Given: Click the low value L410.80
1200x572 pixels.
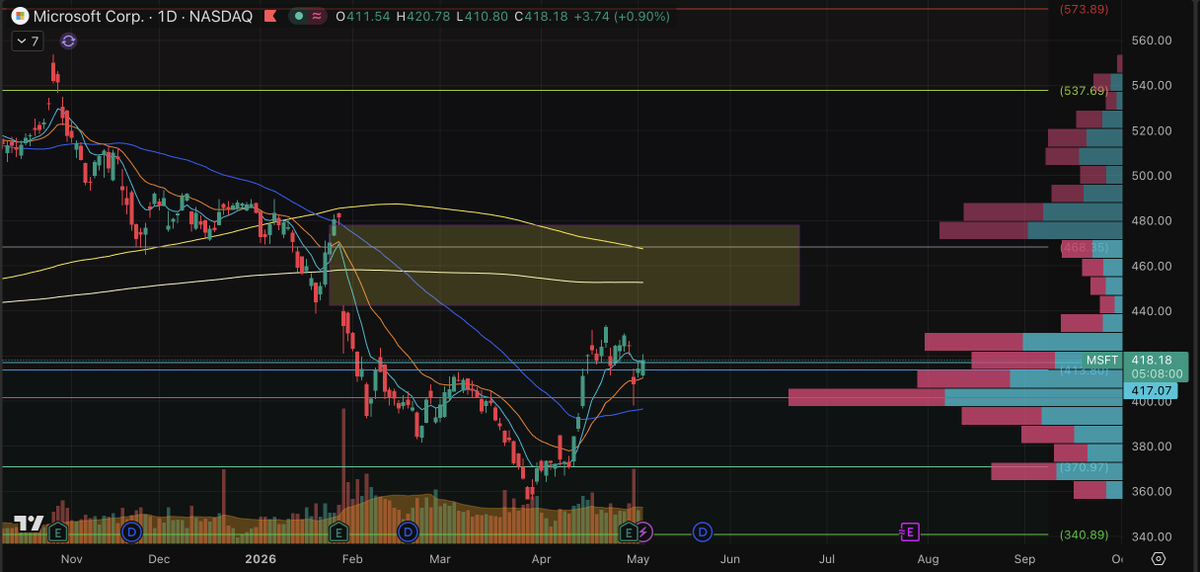Looking at the screenshot, I should [480, 17].
